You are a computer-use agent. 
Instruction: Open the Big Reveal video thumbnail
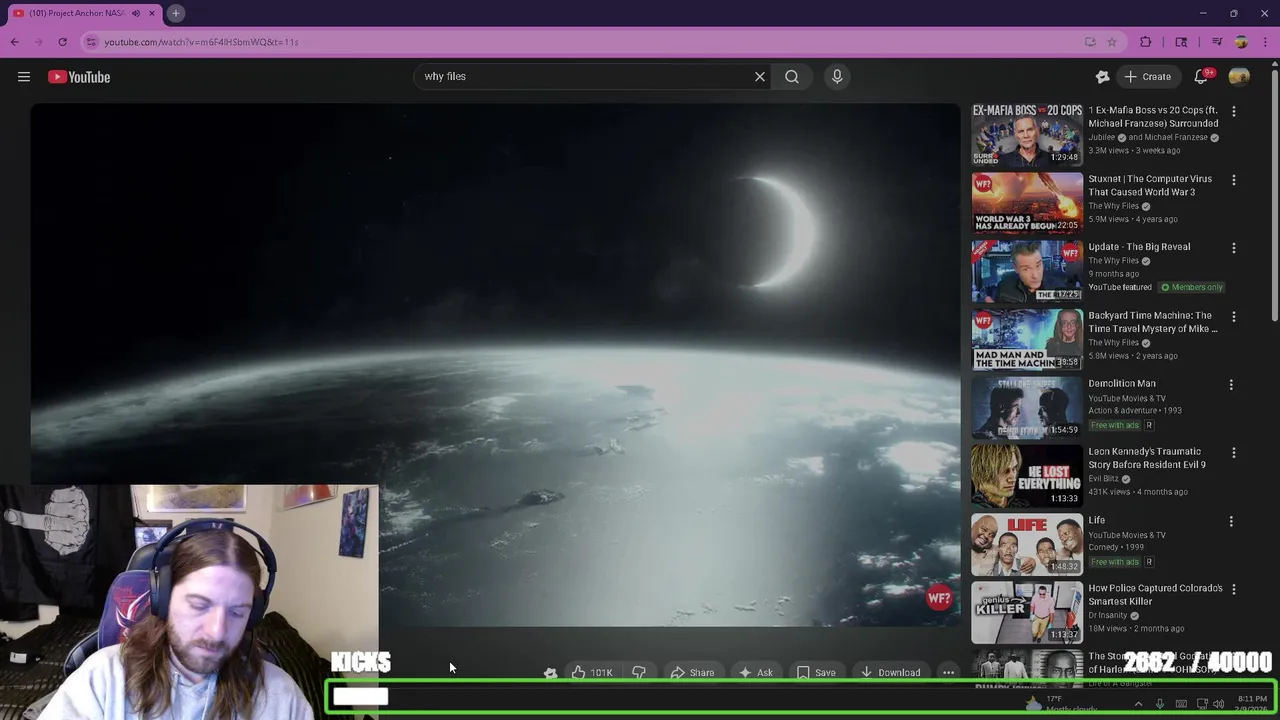pos(1027,271)
